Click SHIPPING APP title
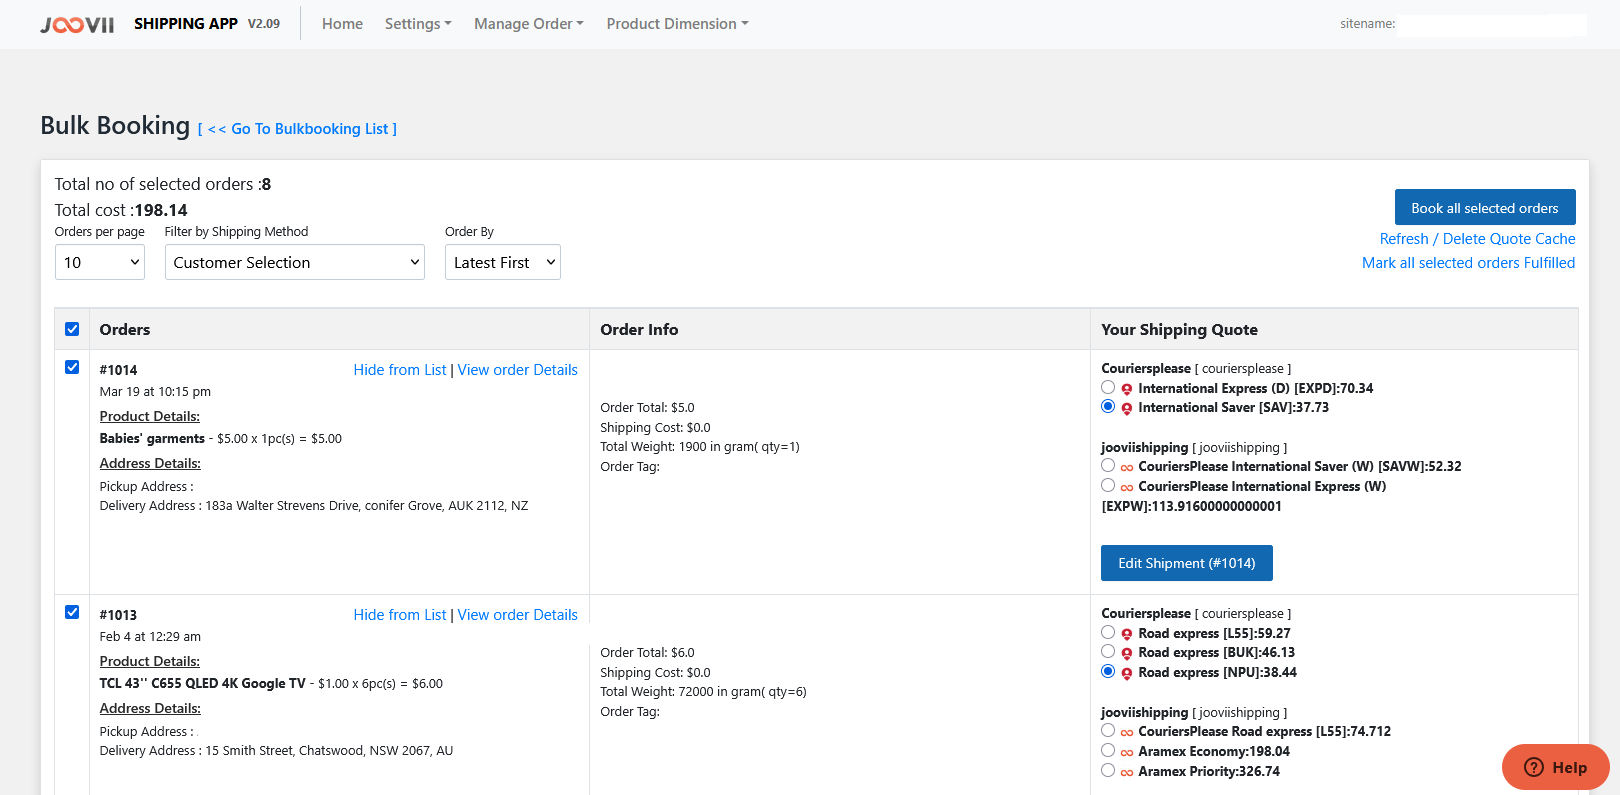The height and width of the screenshot is (795, 1620). [x=186, y=24]
